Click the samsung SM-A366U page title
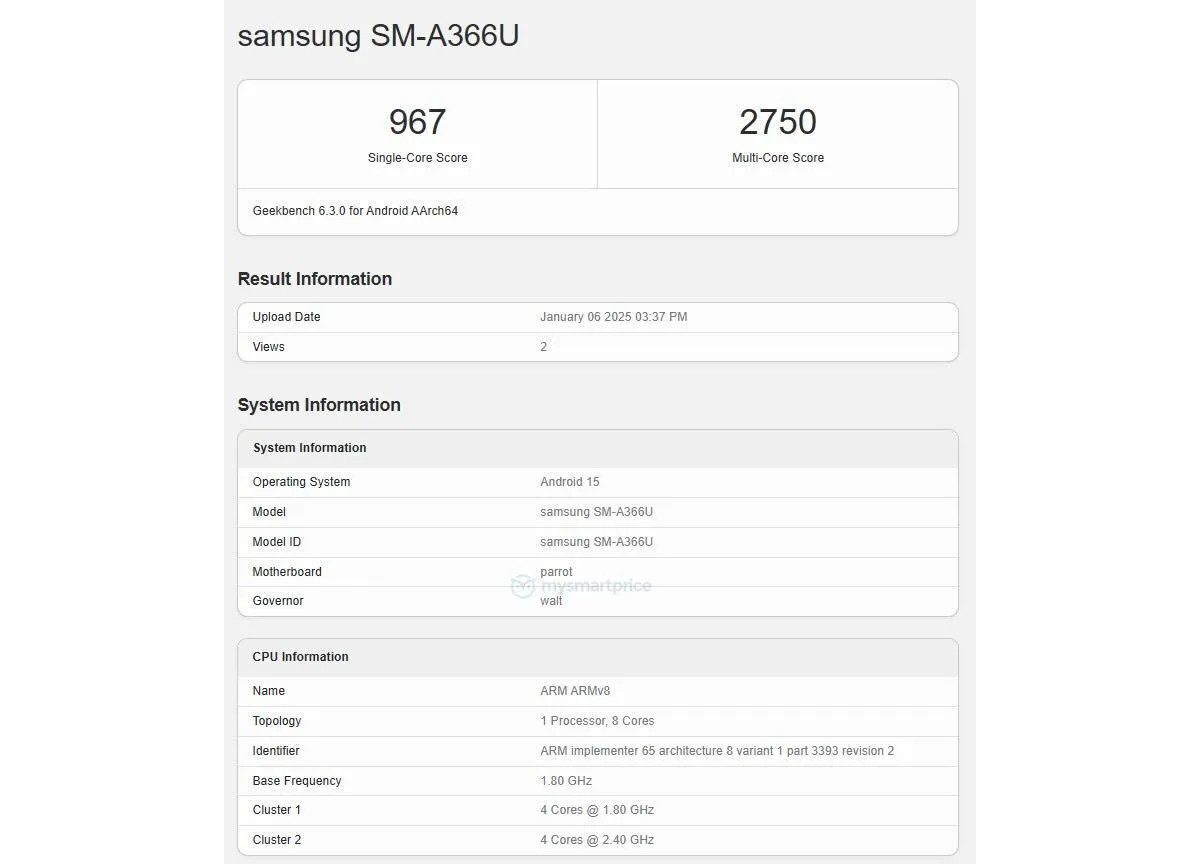 (x=378, y=36)
